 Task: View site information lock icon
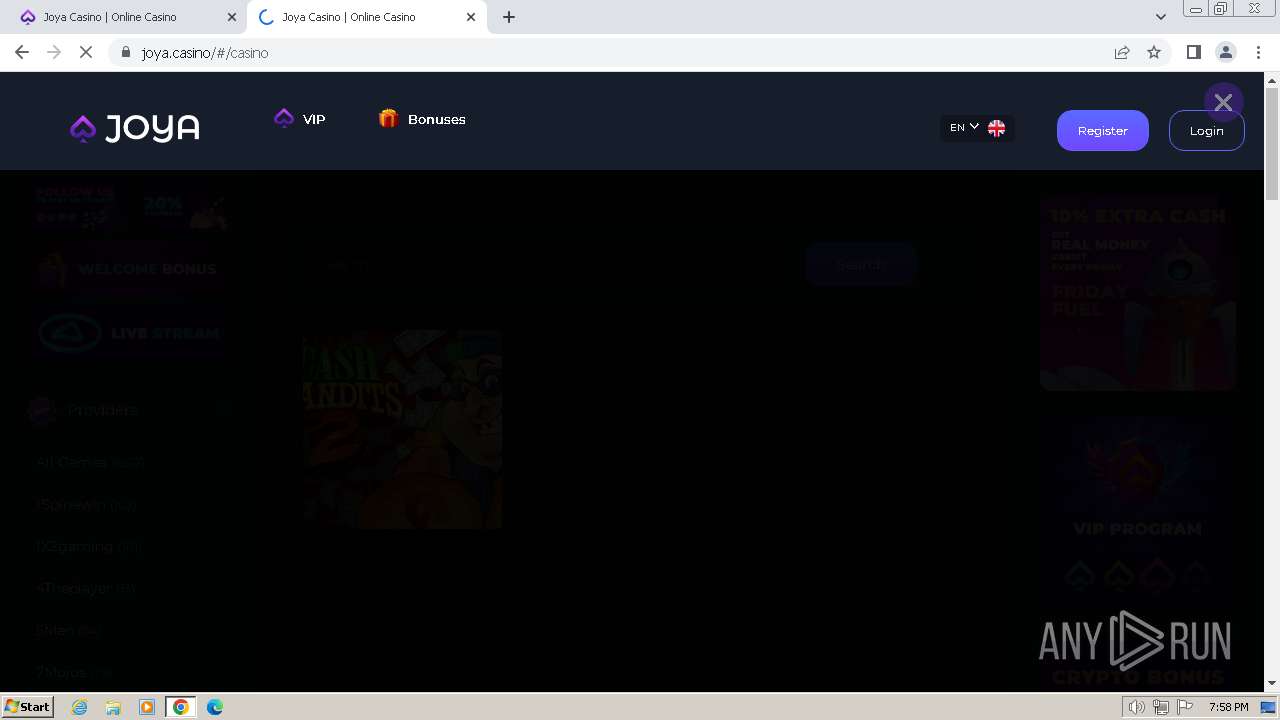(x=126, y=53)
